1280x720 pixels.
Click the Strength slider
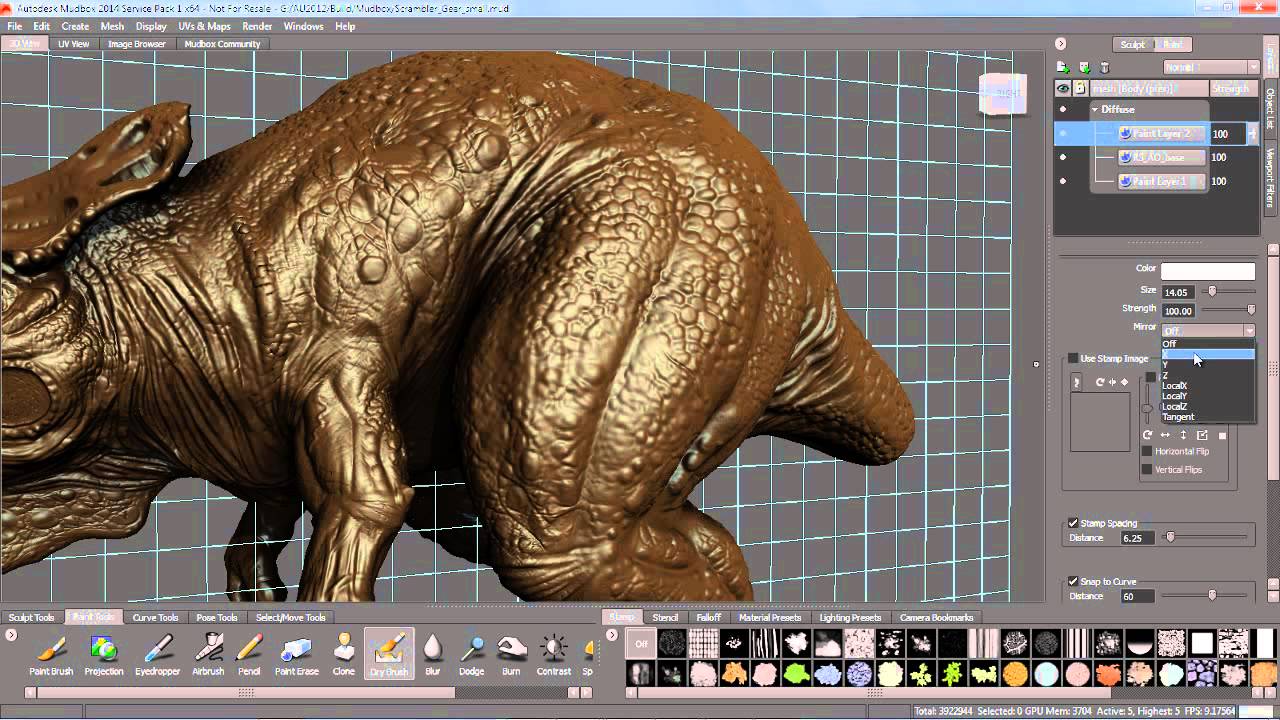coord(1227,310)
